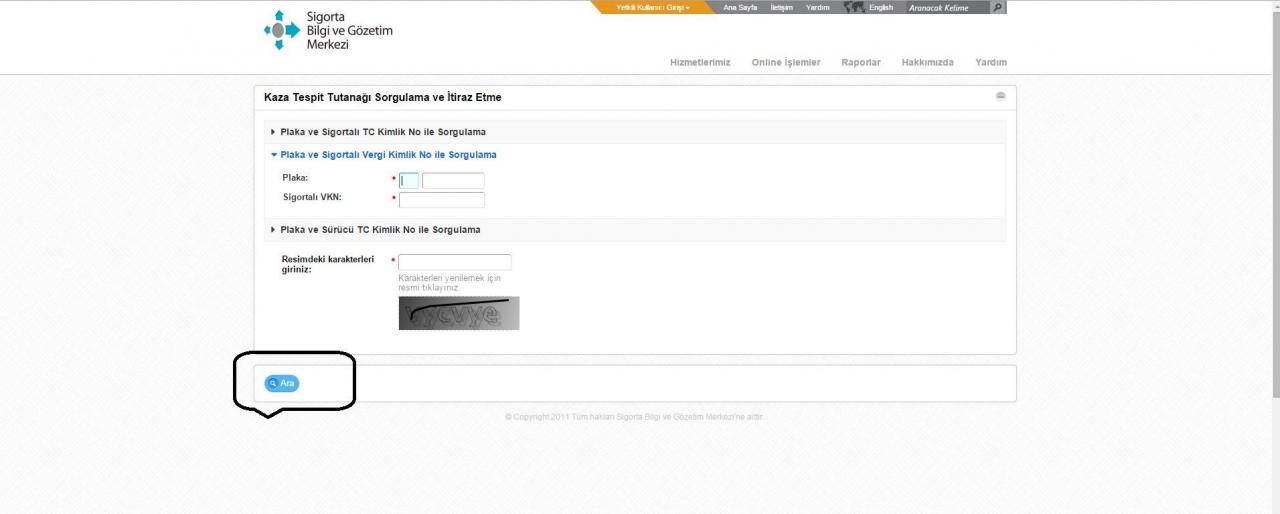Click the Sigorta Bilgi ve Gözetim Merkezi logo
The width and height of the screenshot is (1280, 514).
(327, 31)
